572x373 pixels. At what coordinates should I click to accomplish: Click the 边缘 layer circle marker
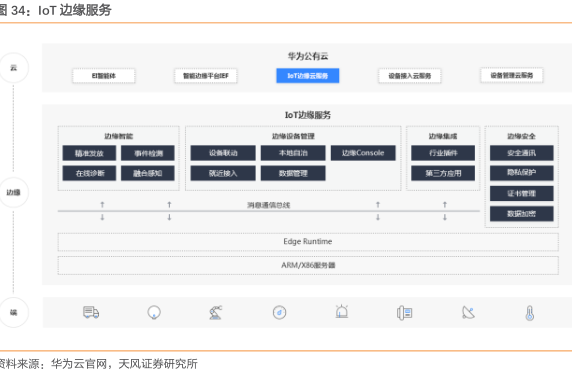click(13, 192)
